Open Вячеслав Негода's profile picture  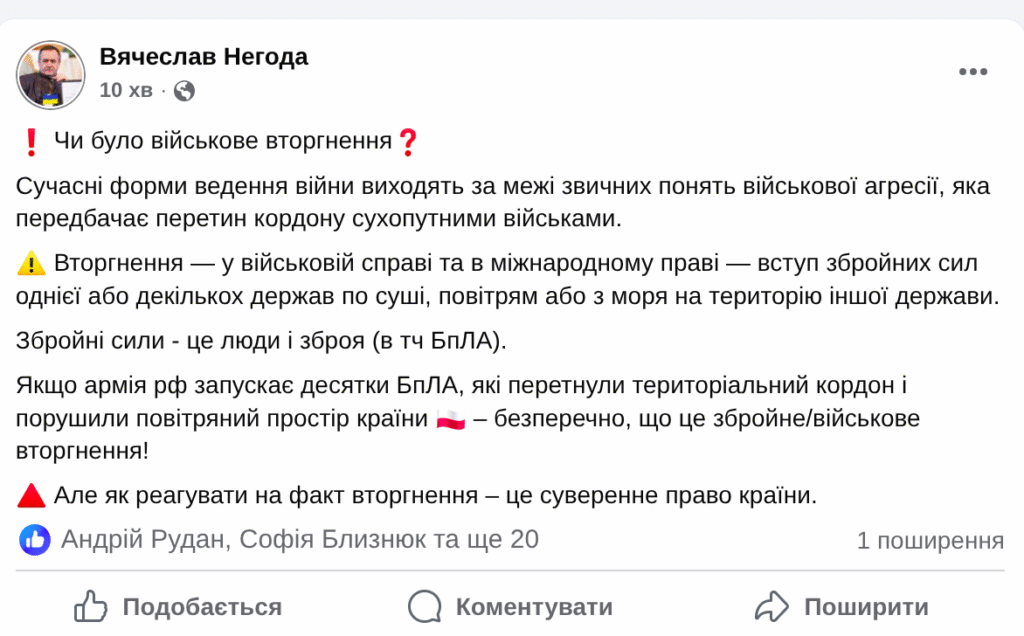pyautogui.click(x=51, y=75)
